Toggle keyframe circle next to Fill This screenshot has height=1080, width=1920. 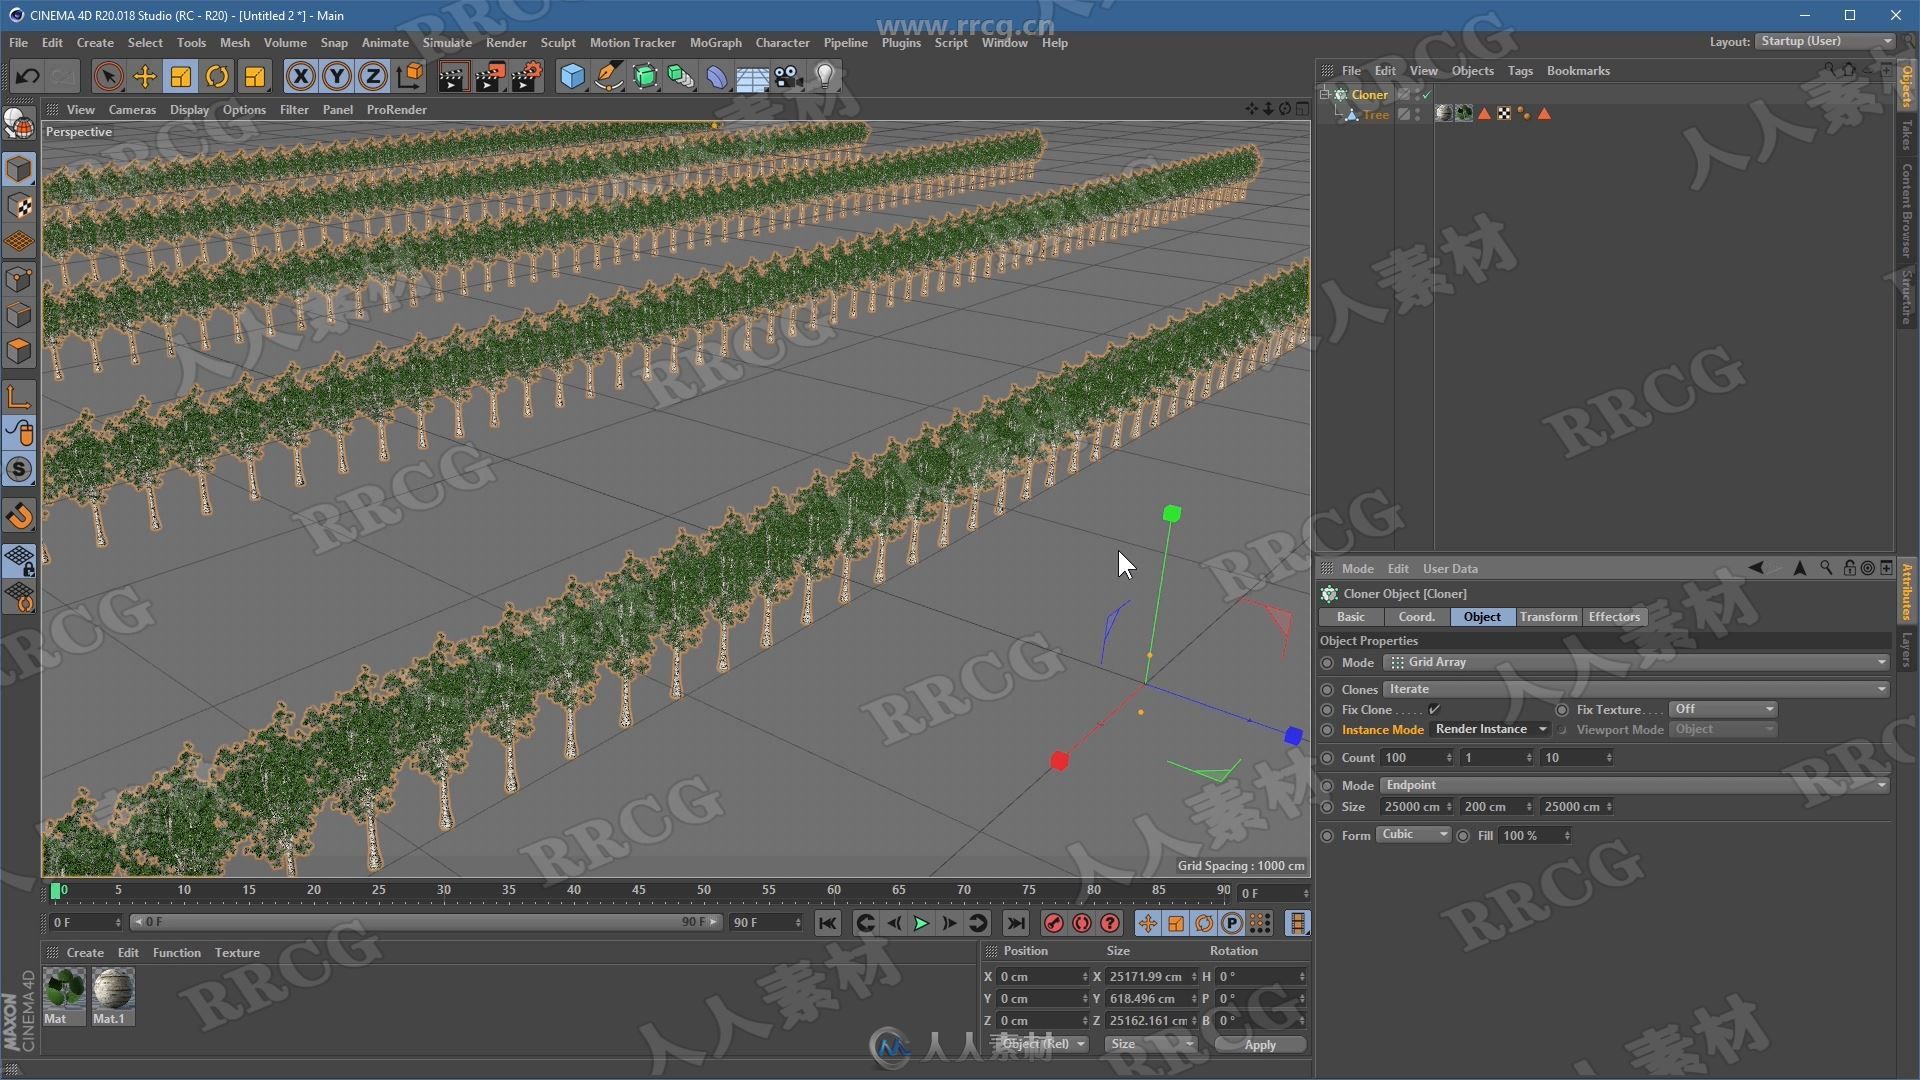coord(1463,836)
